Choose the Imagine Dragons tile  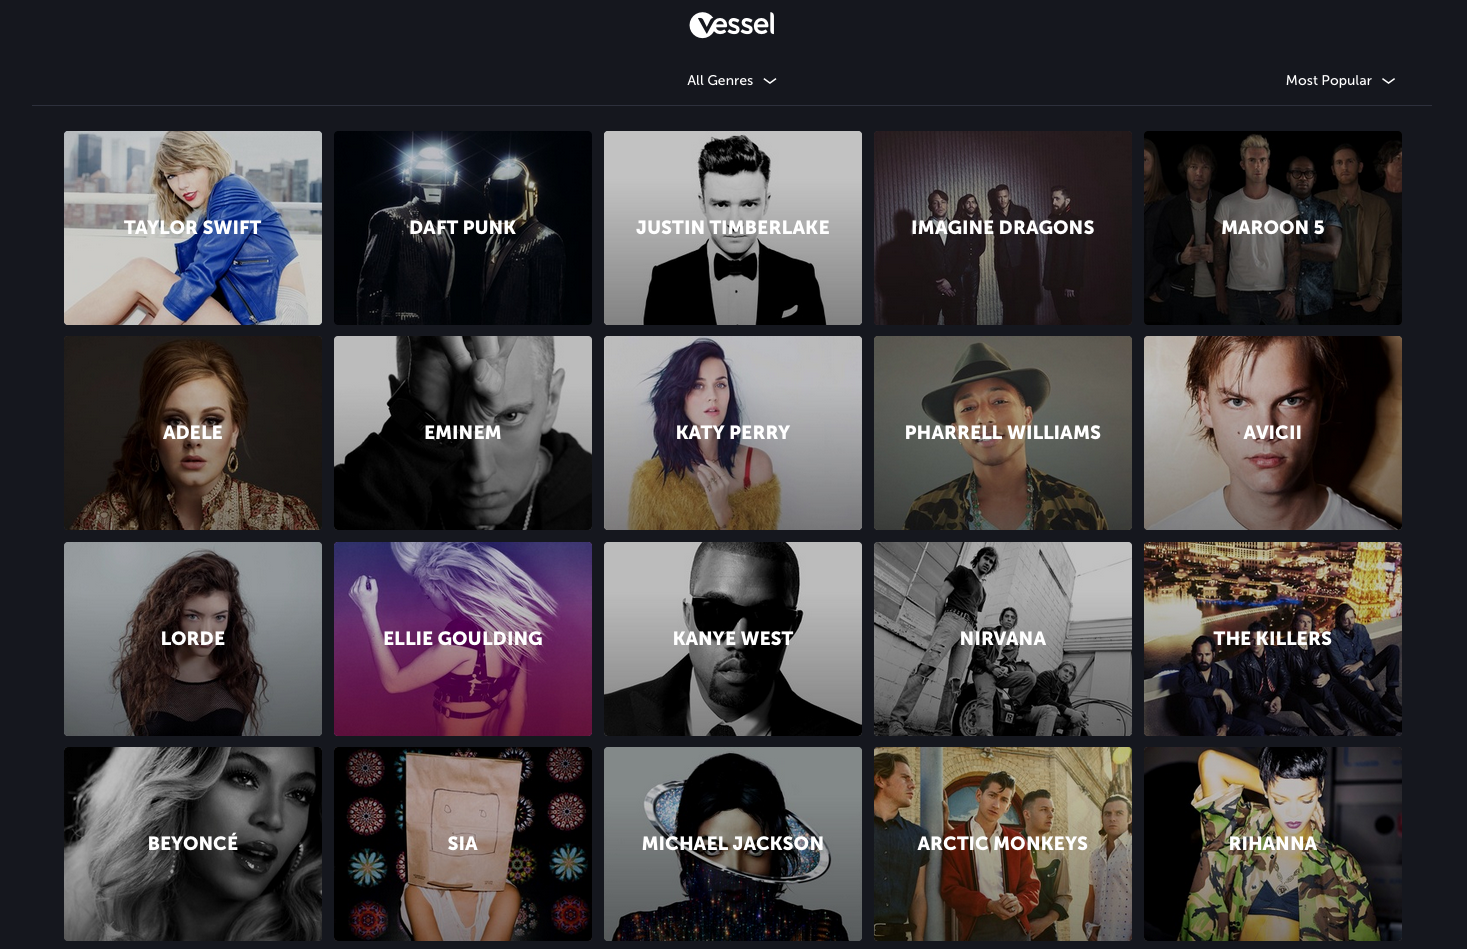(1003, 228)
